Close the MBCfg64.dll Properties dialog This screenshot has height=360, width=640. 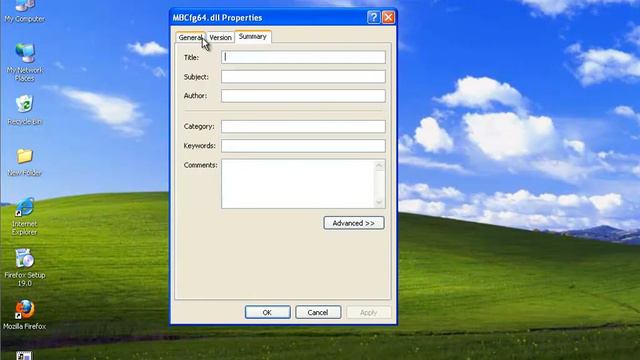point(388,18)
